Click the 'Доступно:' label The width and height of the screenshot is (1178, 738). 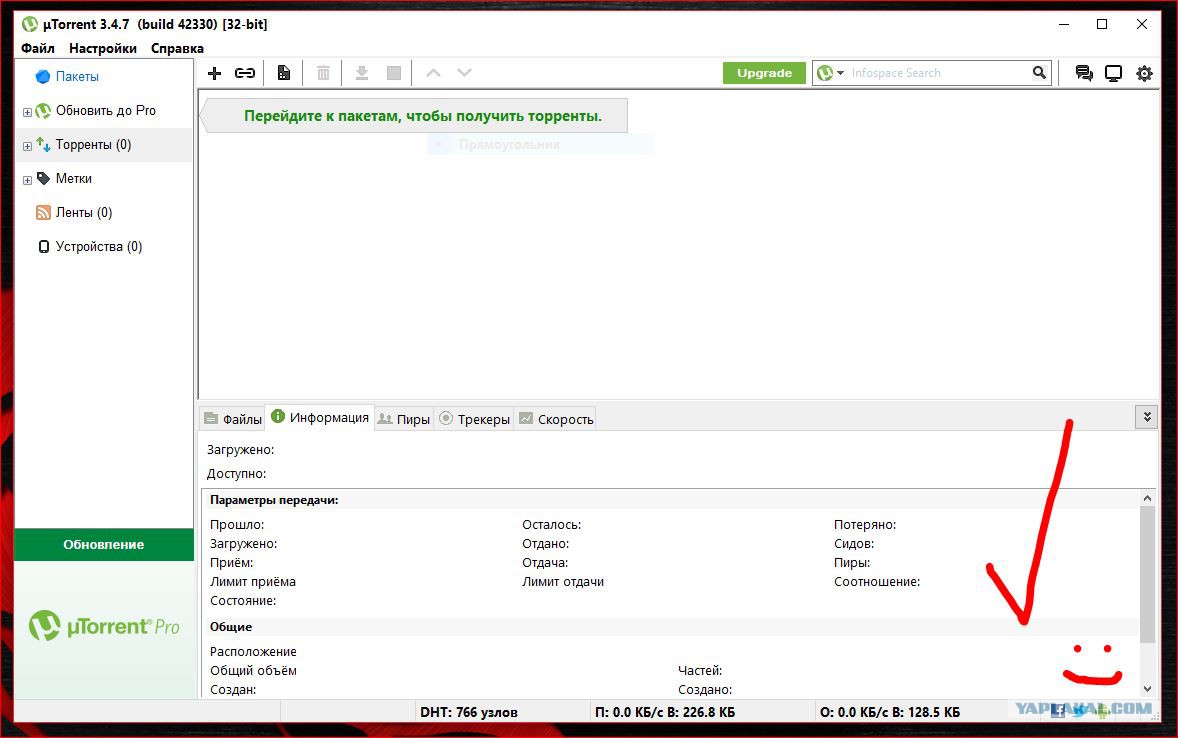tap(237, 473)
